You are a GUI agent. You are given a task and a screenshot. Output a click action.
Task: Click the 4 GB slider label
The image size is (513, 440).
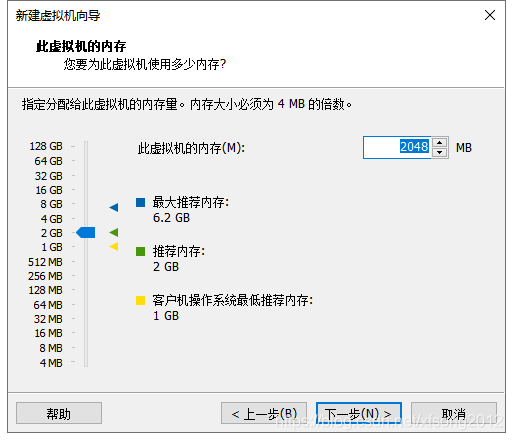(51, 219)
